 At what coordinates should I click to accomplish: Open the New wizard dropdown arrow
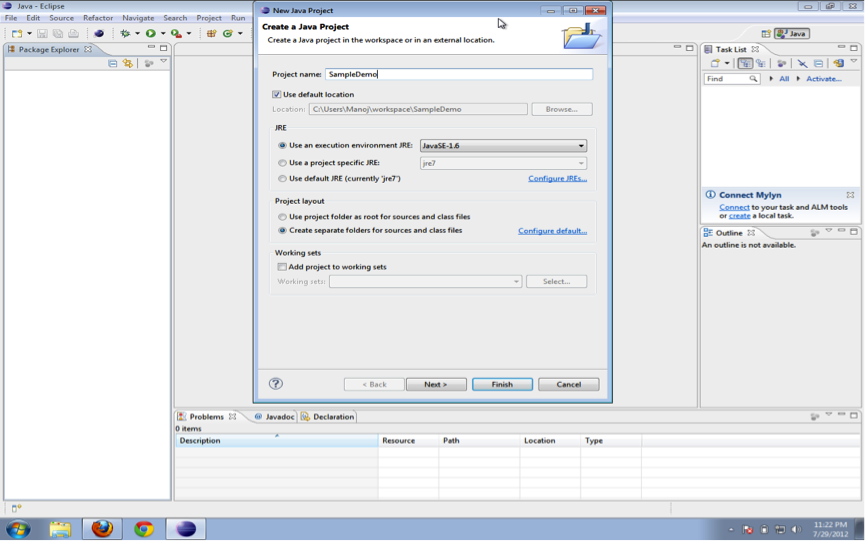coord(29,34)
